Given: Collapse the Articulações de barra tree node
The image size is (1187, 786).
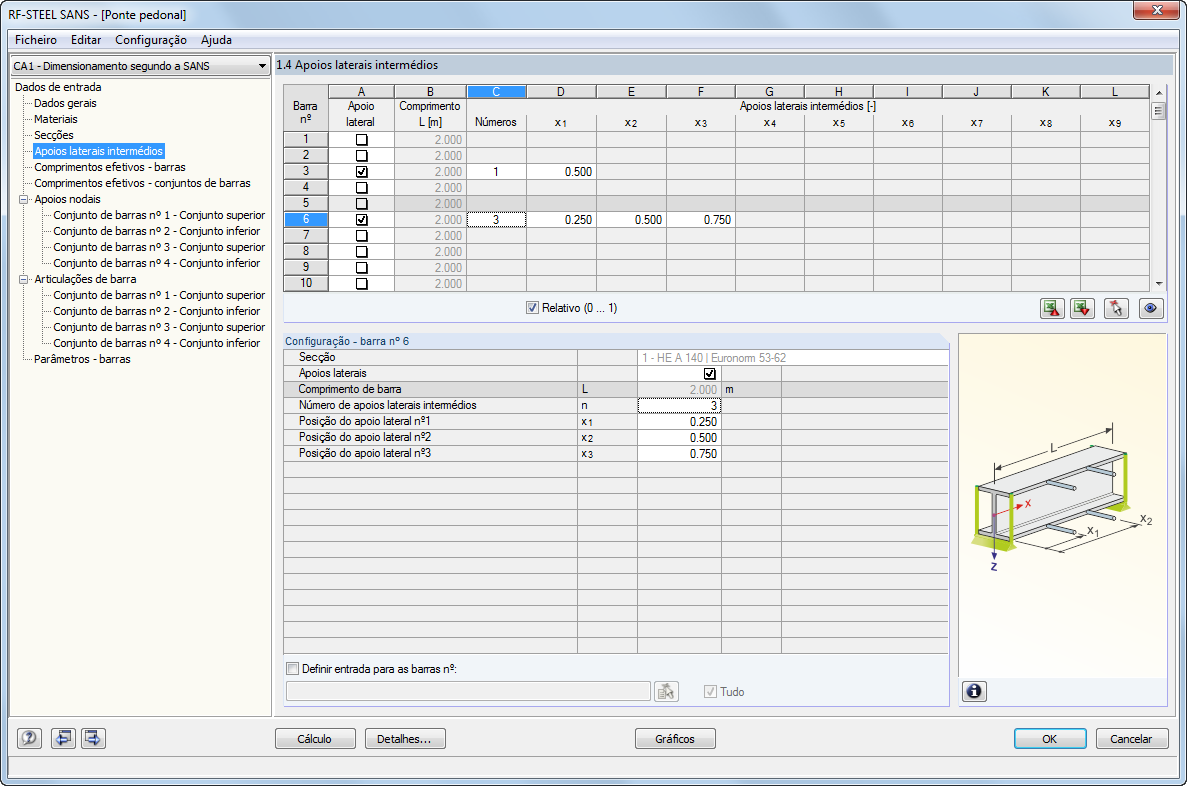Looking at the screenshot, I should [x=23, y=279].
